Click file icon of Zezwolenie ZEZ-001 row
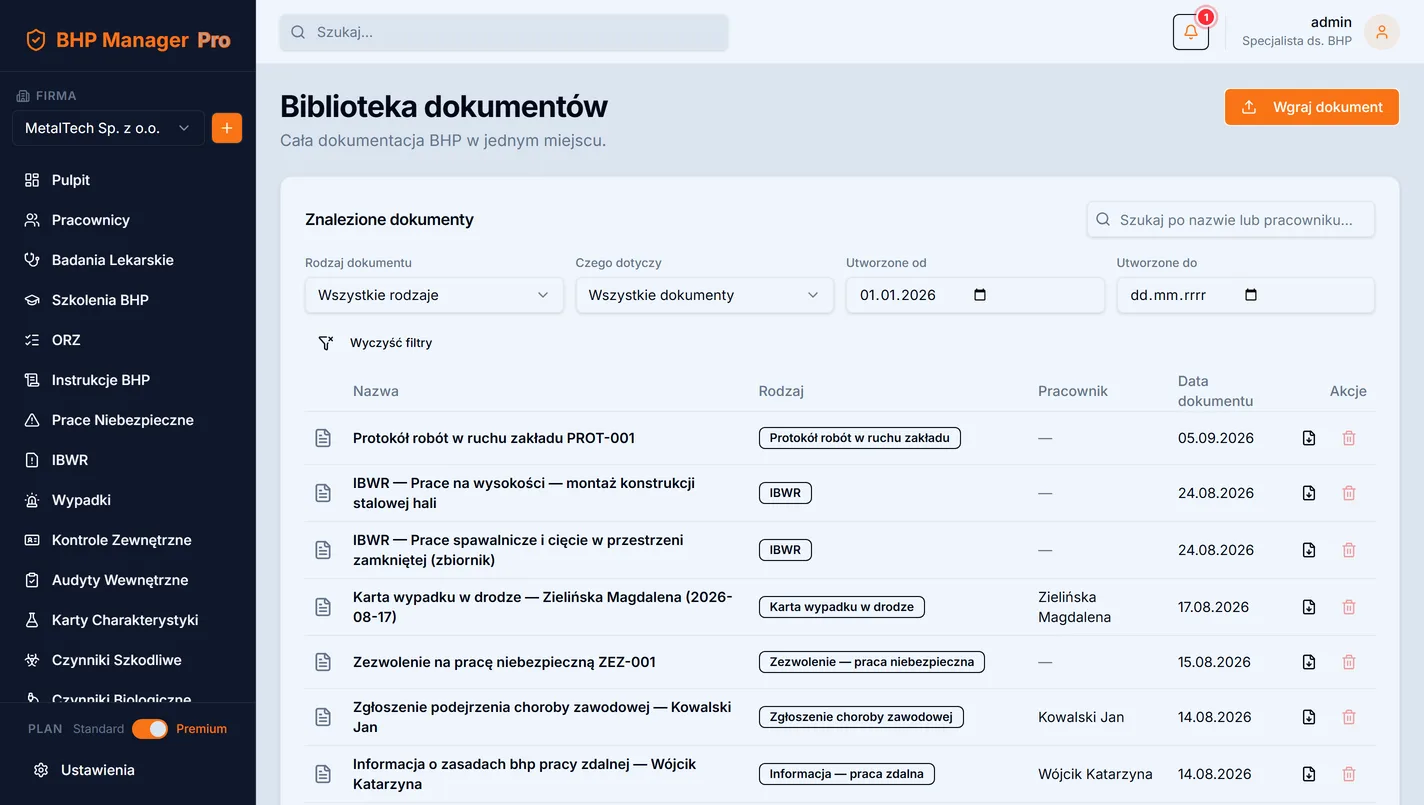The width and height of the screenshot is (1424, 805). (x=323, y=662)
